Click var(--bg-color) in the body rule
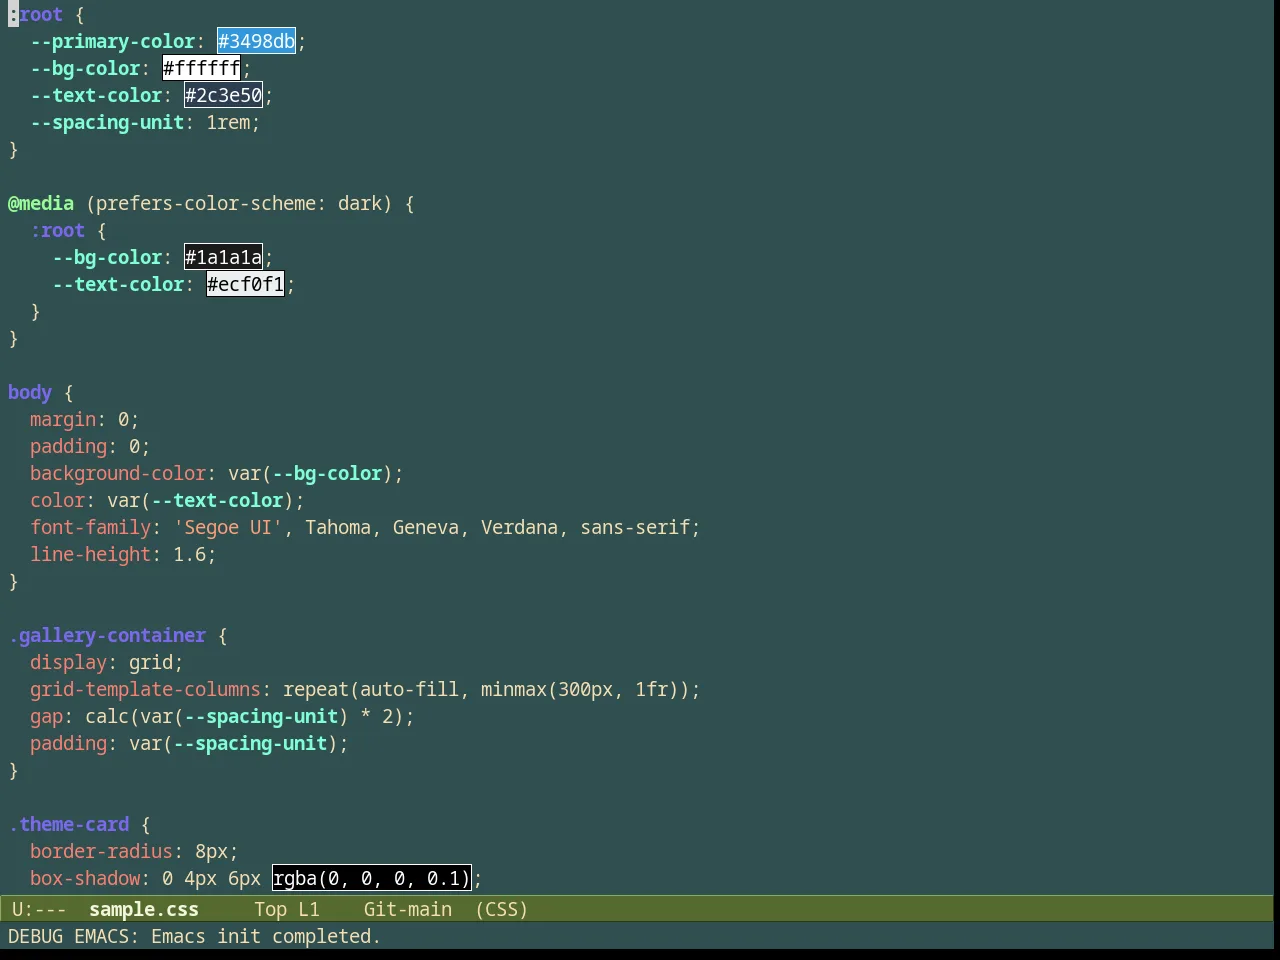1280x960 pixels. [x=310, y=473]
